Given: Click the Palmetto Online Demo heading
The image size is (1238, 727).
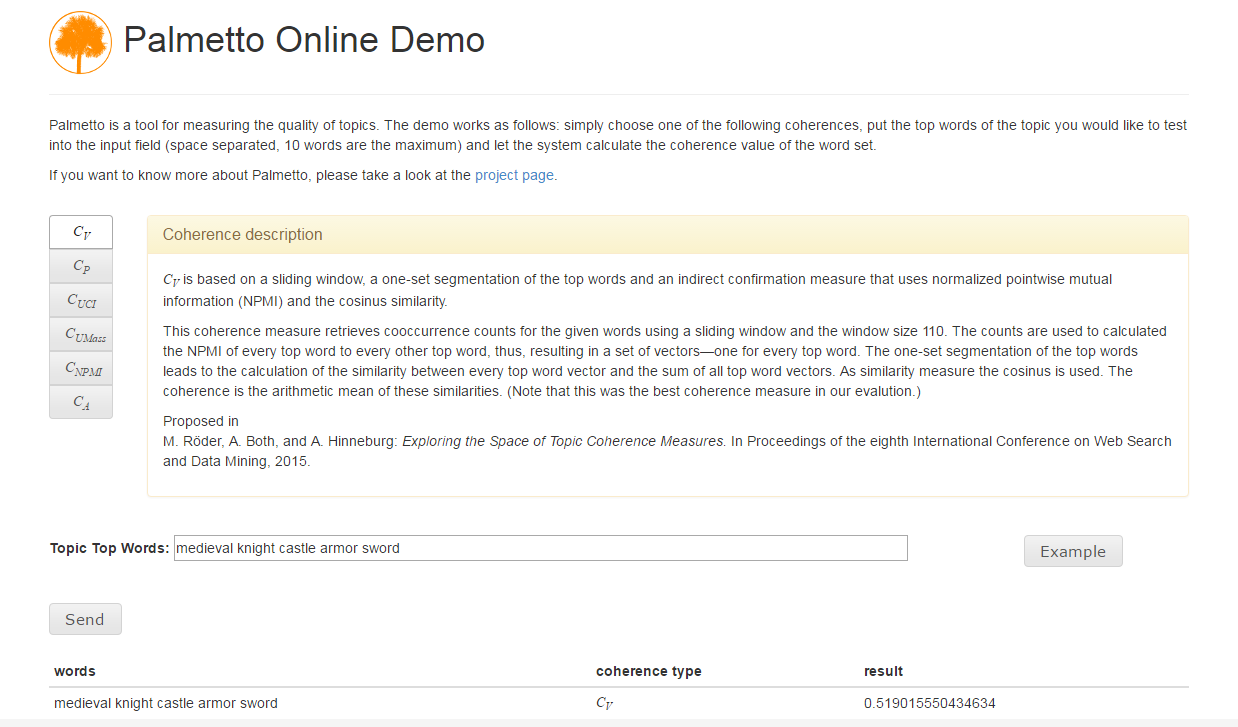Looking at the screenshot, I should point(304,40).
